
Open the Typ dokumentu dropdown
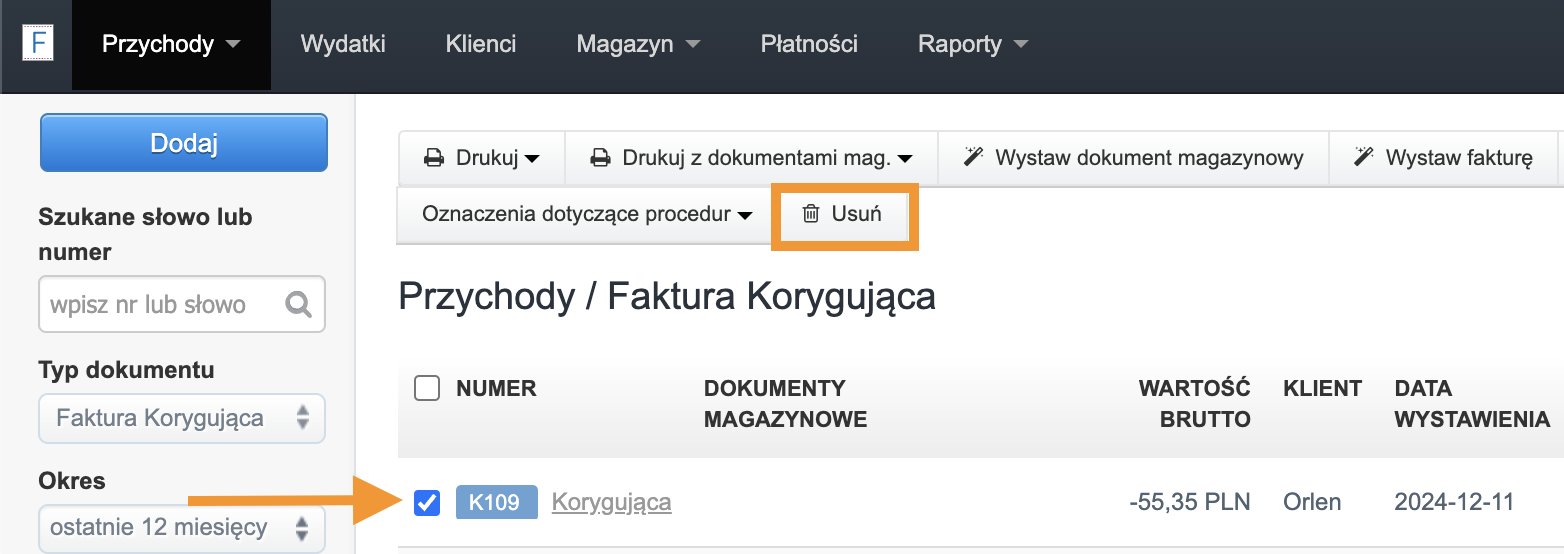tap(182, 418)
